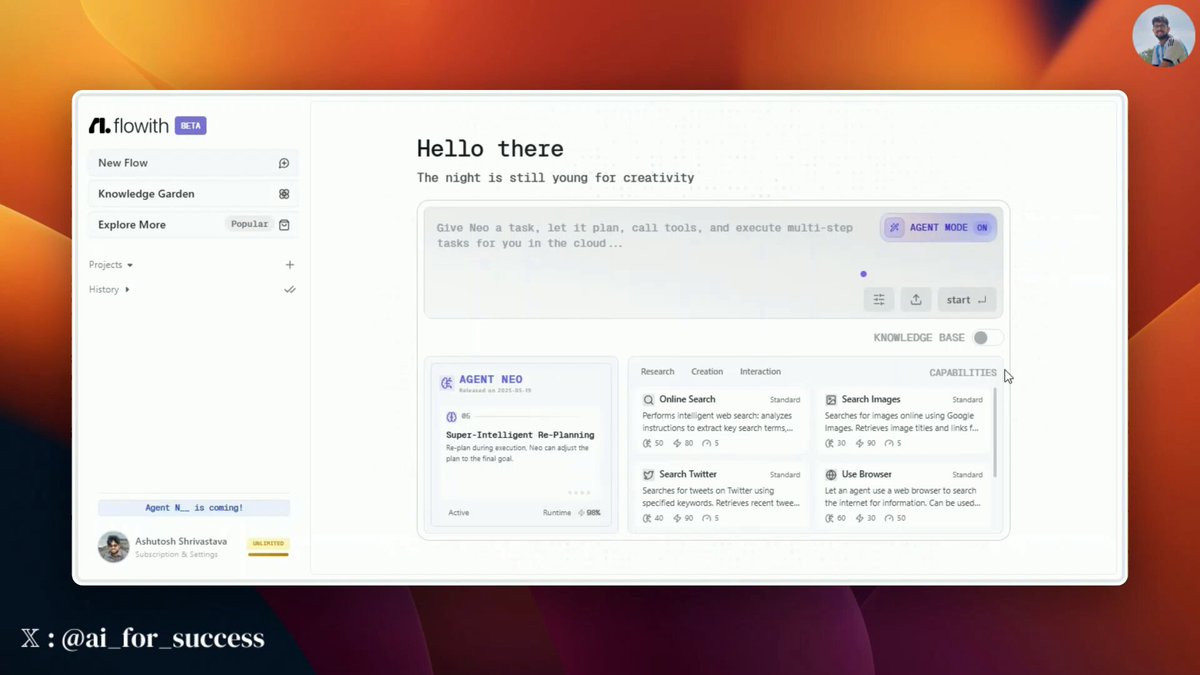Click the flowith logo

(129, 126)
